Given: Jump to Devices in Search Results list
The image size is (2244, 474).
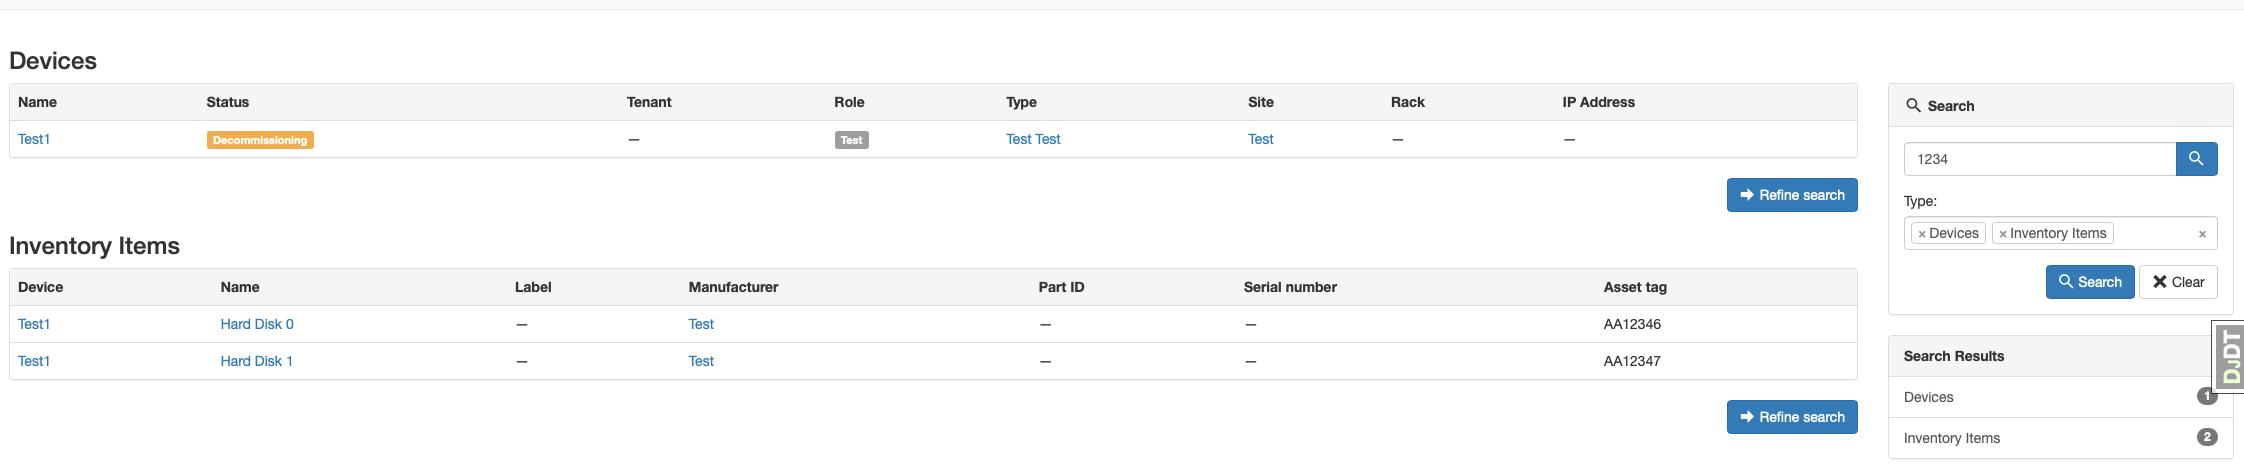Looking at the screenshot, I should pyautogui.click(x=1928, y=397).
